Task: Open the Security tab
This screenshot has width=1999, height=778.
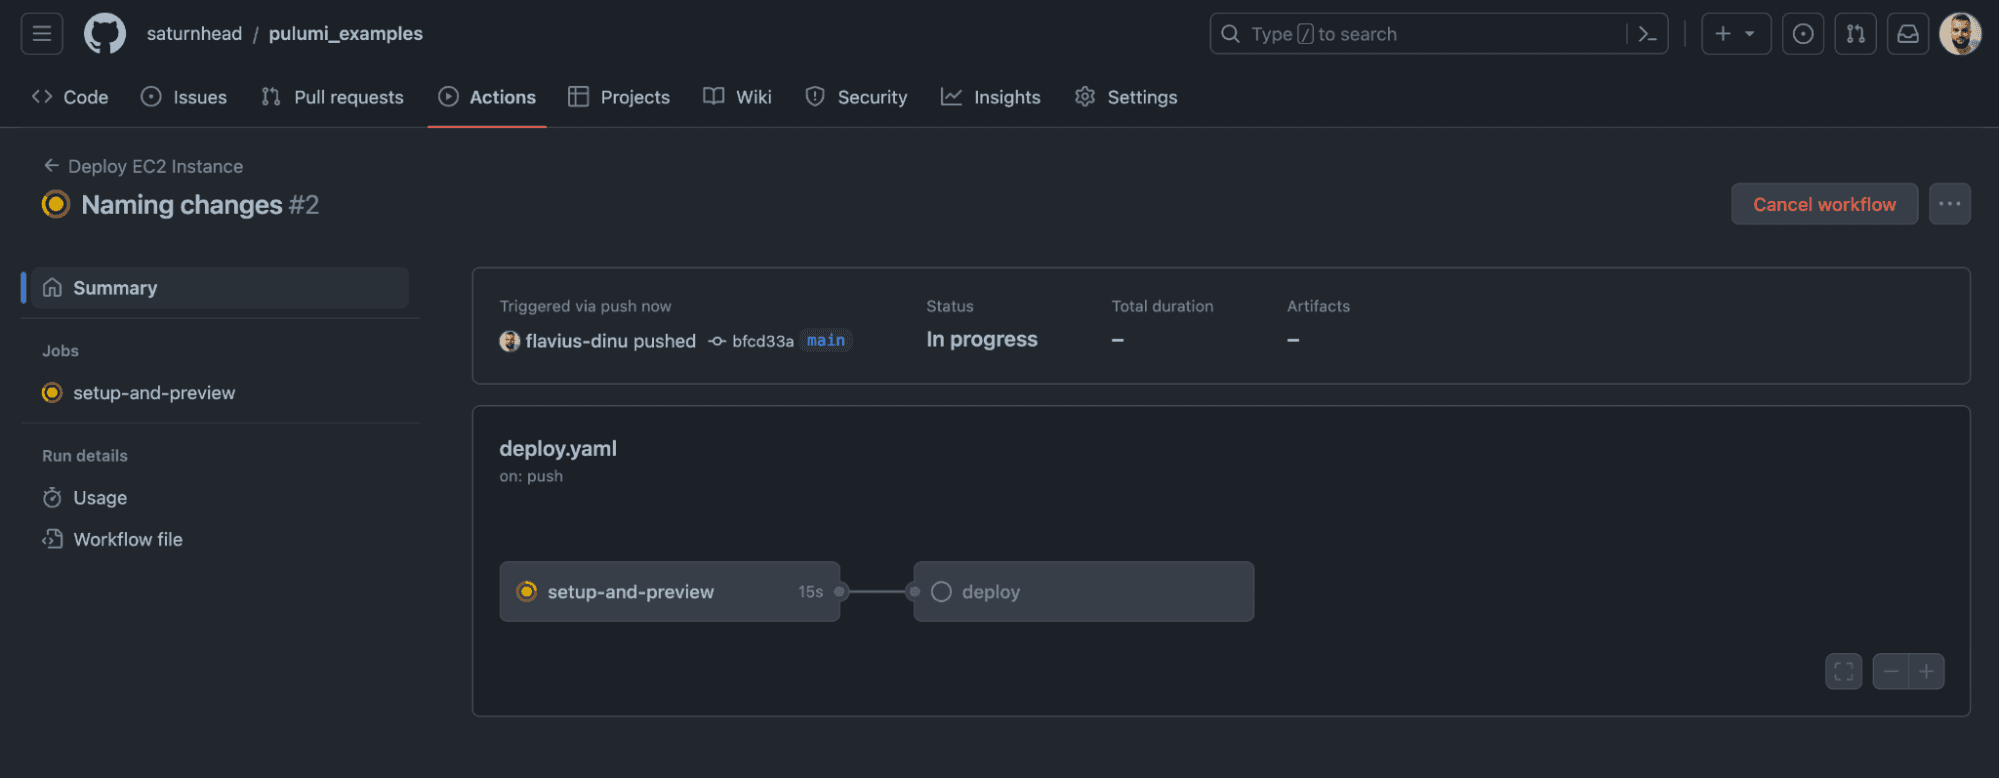Action: point(857,97)
